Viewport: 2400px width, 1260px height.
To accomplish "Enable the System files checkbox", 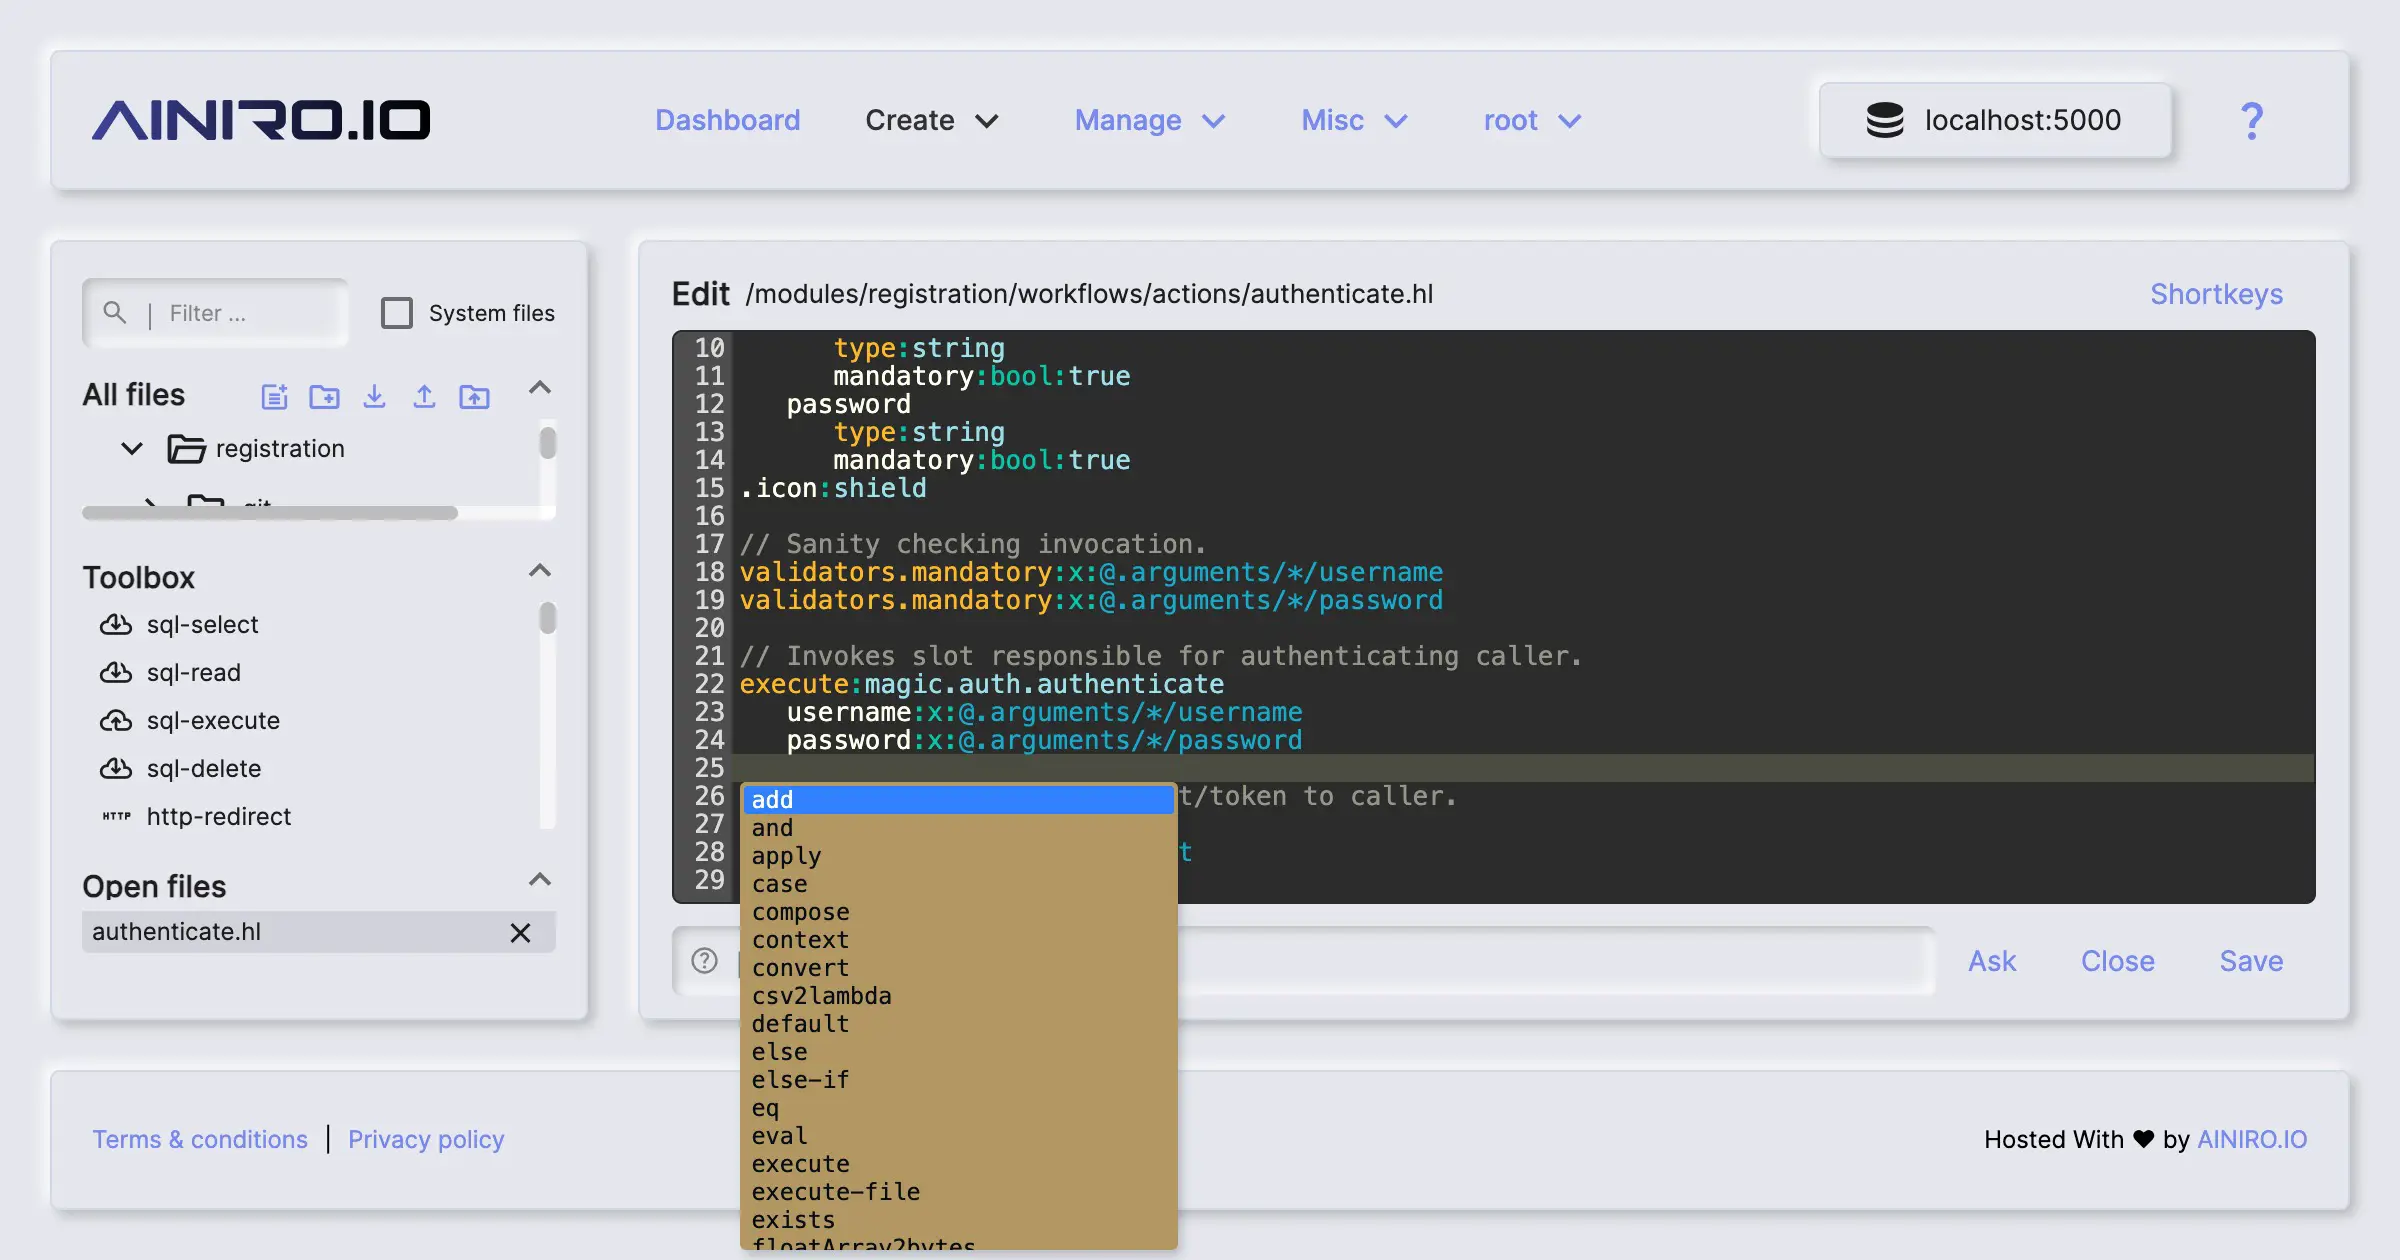I will [x=397, y=312].
